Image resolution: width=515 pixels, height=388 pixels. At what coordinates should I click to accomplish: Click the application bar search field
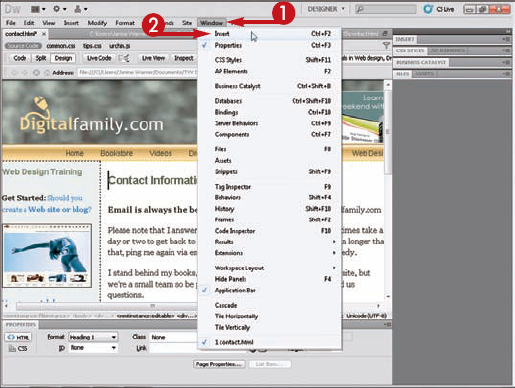(x=386, y=9)
